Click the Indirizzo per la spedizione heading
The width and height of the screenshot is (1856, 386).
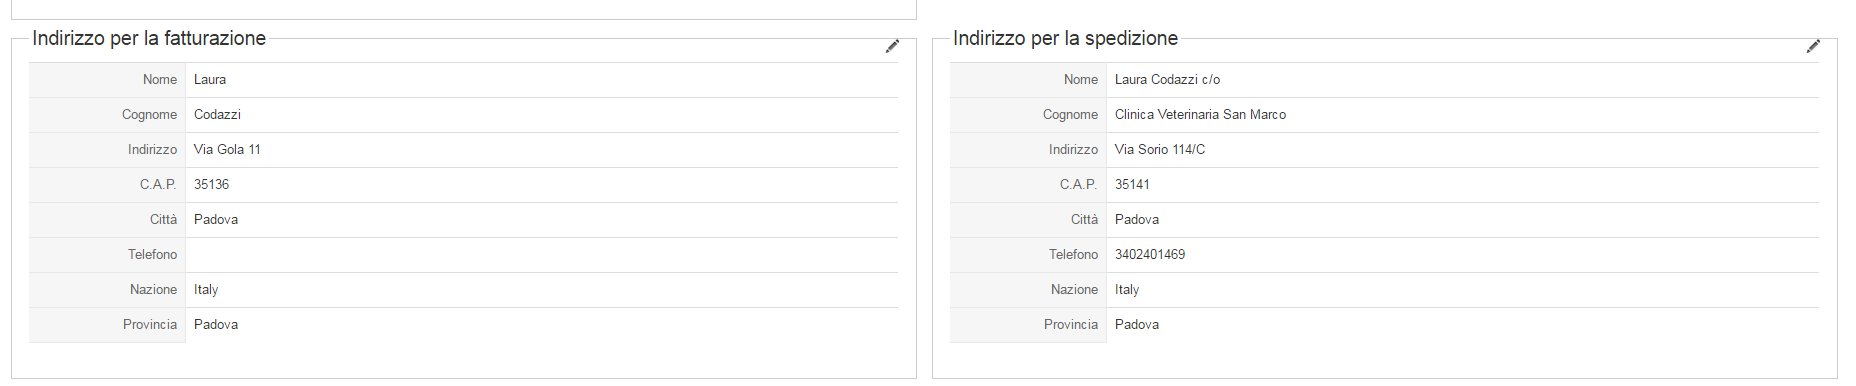1065,39
